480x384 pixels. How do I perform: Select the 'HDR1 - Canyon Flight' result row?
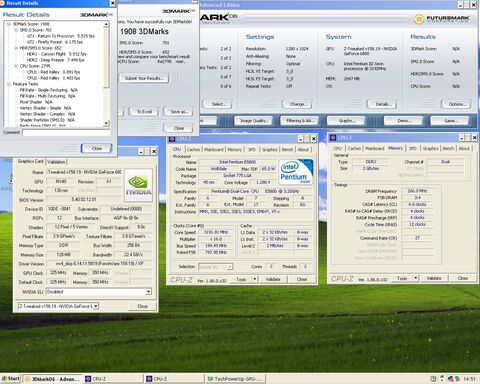pyautogui.click(x=56, y=54)
